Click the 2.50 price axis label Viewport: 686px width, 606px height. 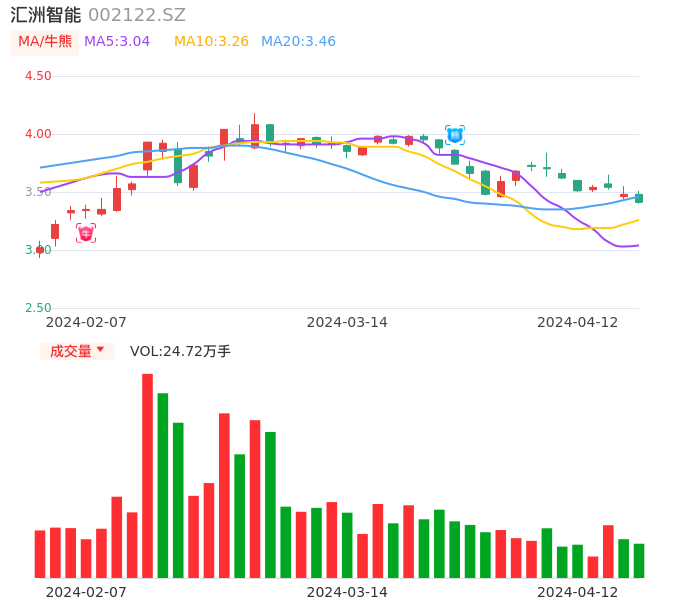[38, 308]
